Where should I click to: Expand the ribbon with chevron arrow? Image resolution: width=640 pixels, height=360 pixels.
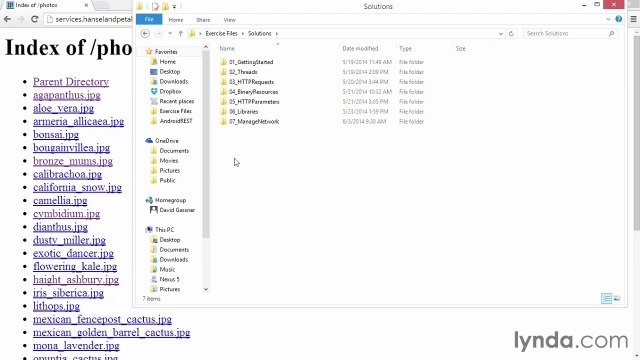[608, 19]
